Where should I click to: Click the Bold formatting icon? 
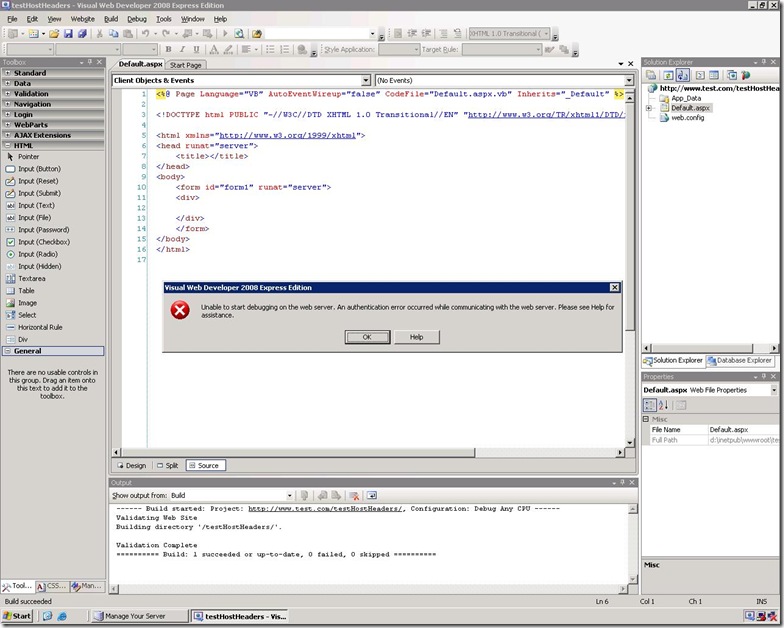[x=168, y=49]
